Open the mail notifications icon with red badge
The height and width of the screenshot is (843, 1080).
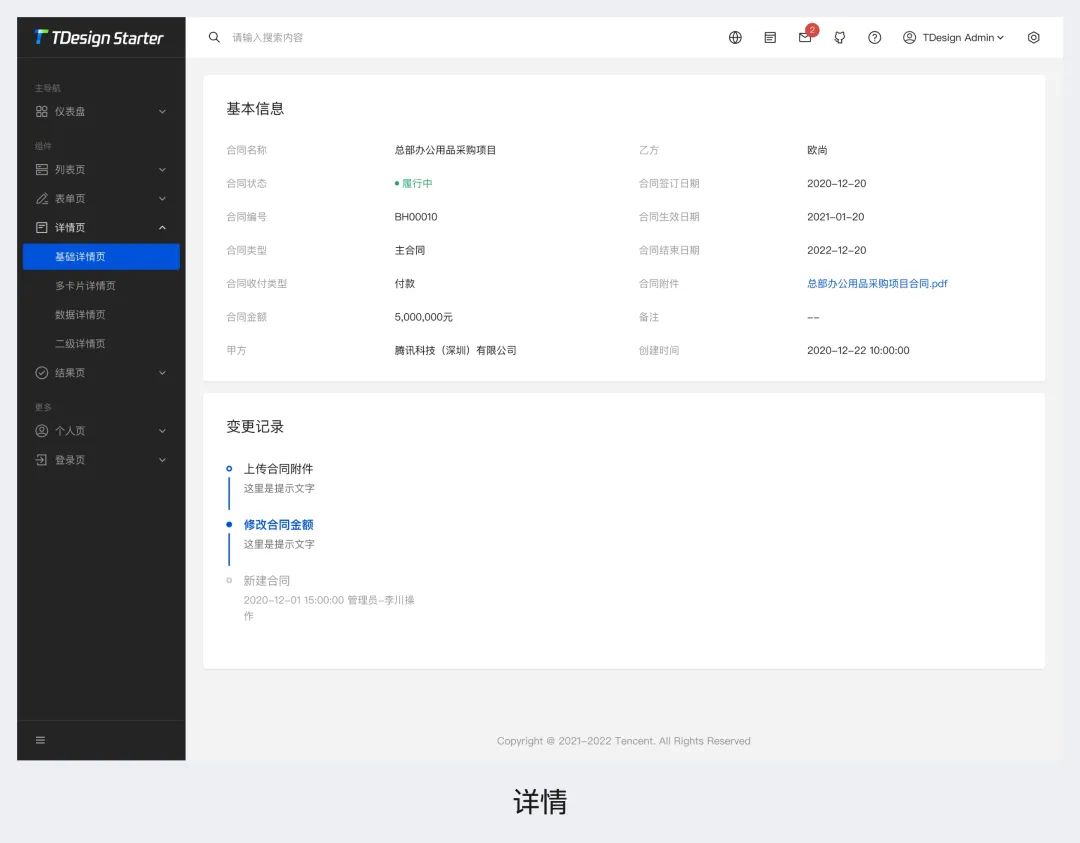pos(805,38)
